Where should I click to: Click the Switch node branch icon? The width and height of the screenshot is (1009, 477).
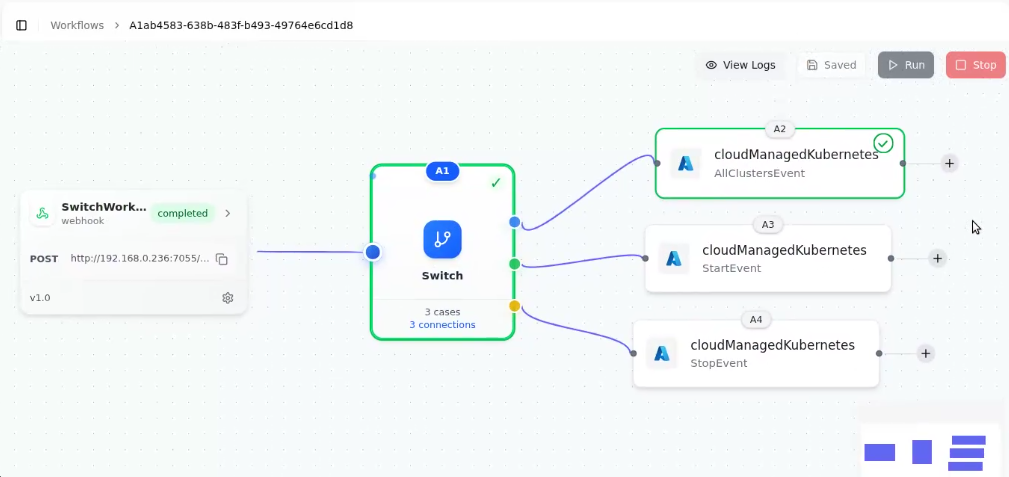coord(442,239)
